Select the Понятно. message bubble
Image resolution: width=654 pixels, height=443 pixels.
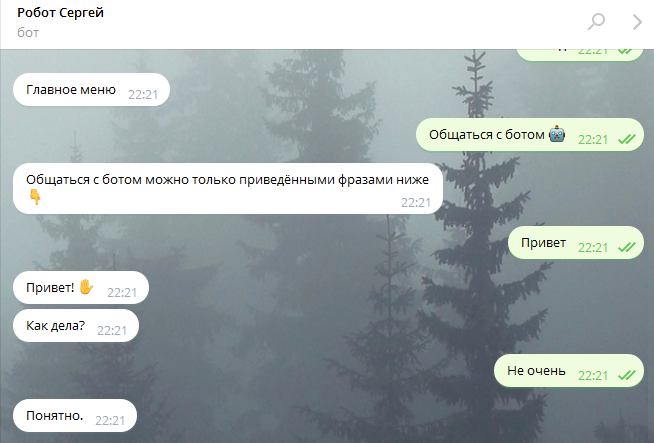tap(75, 415)
